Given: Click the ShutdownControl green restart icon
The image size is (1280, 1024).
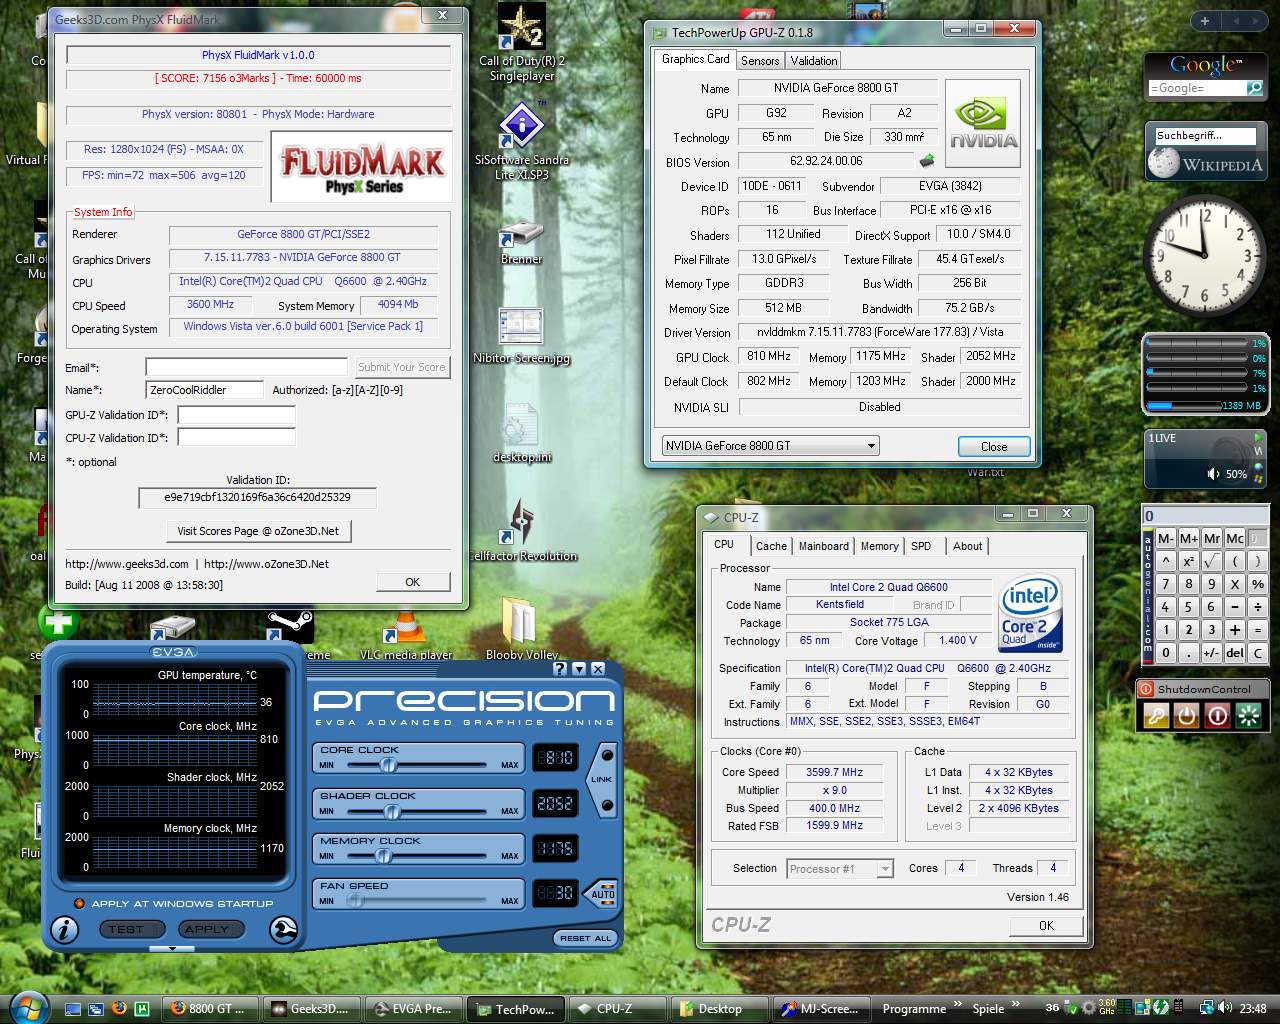Looking at the screenshot, I should click(1248, 715).
